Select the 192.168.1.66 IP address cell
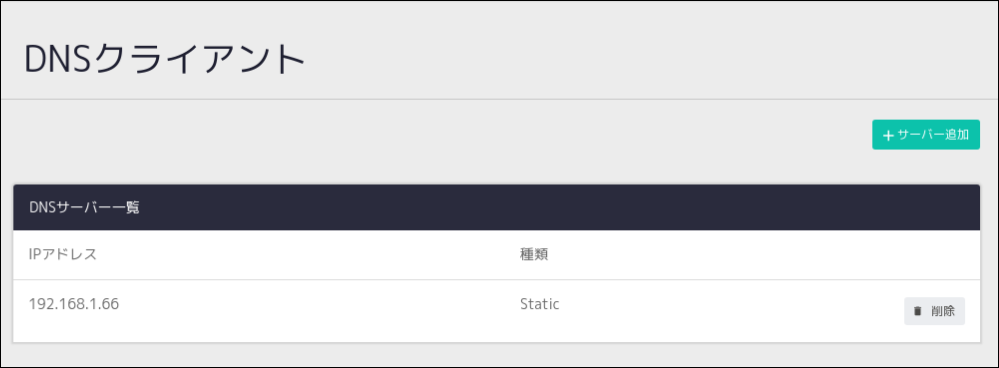The height and width of the screenshot is (368, 999). click(74, 304)
